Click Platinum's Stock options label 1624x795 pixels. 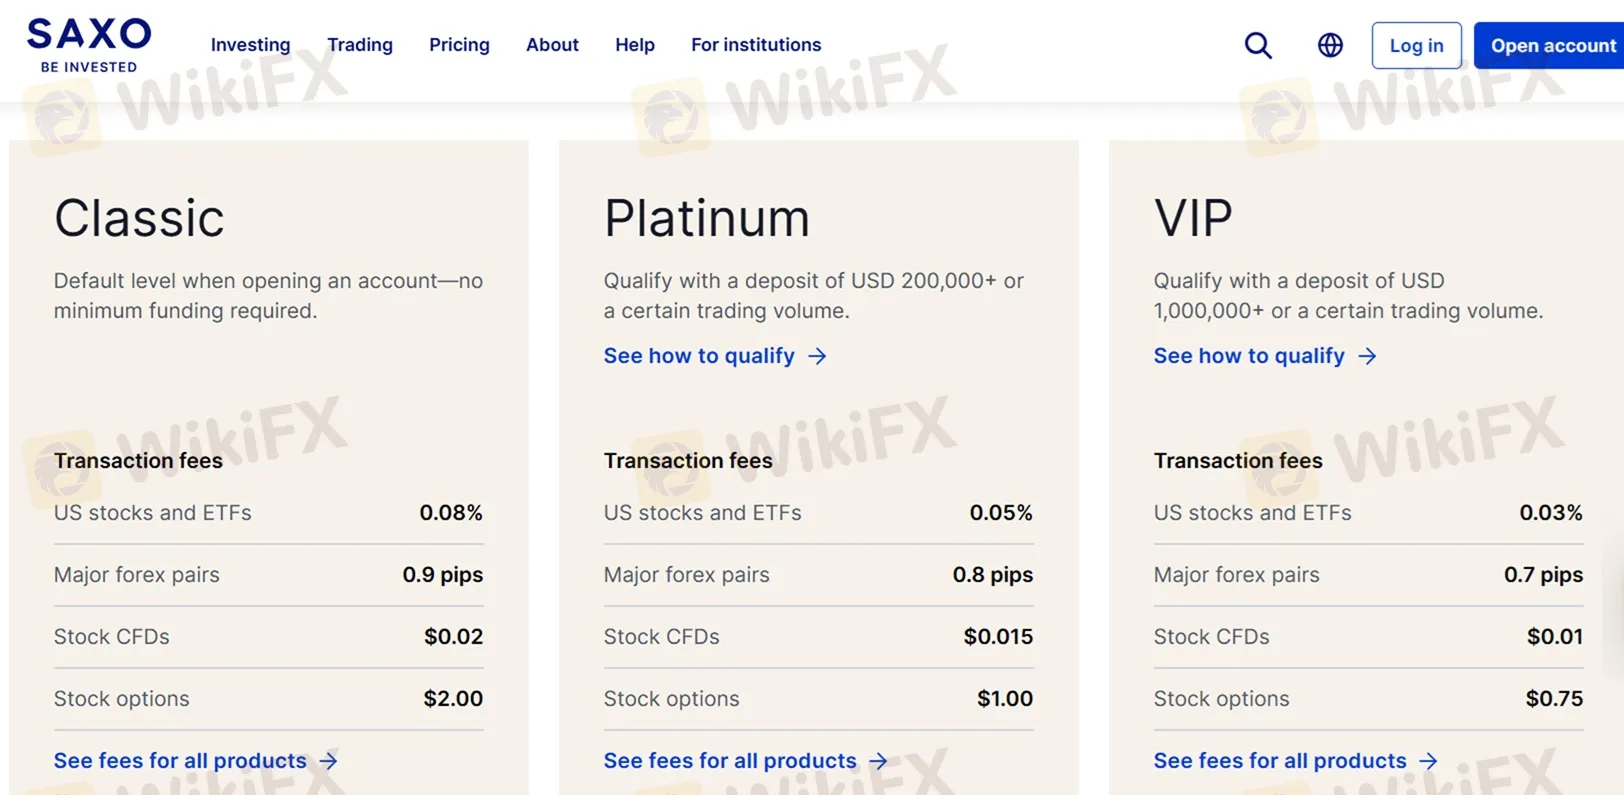point(672,699)
